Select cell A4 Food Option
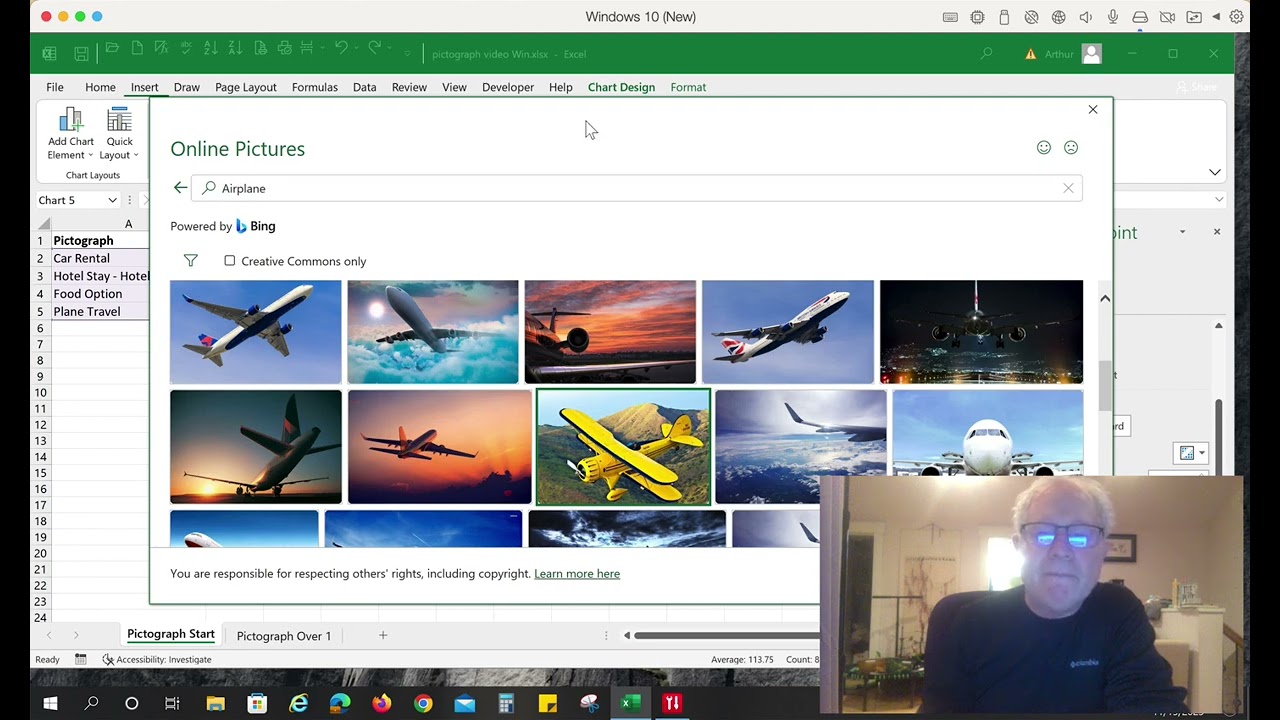 [x=100, y=294]
